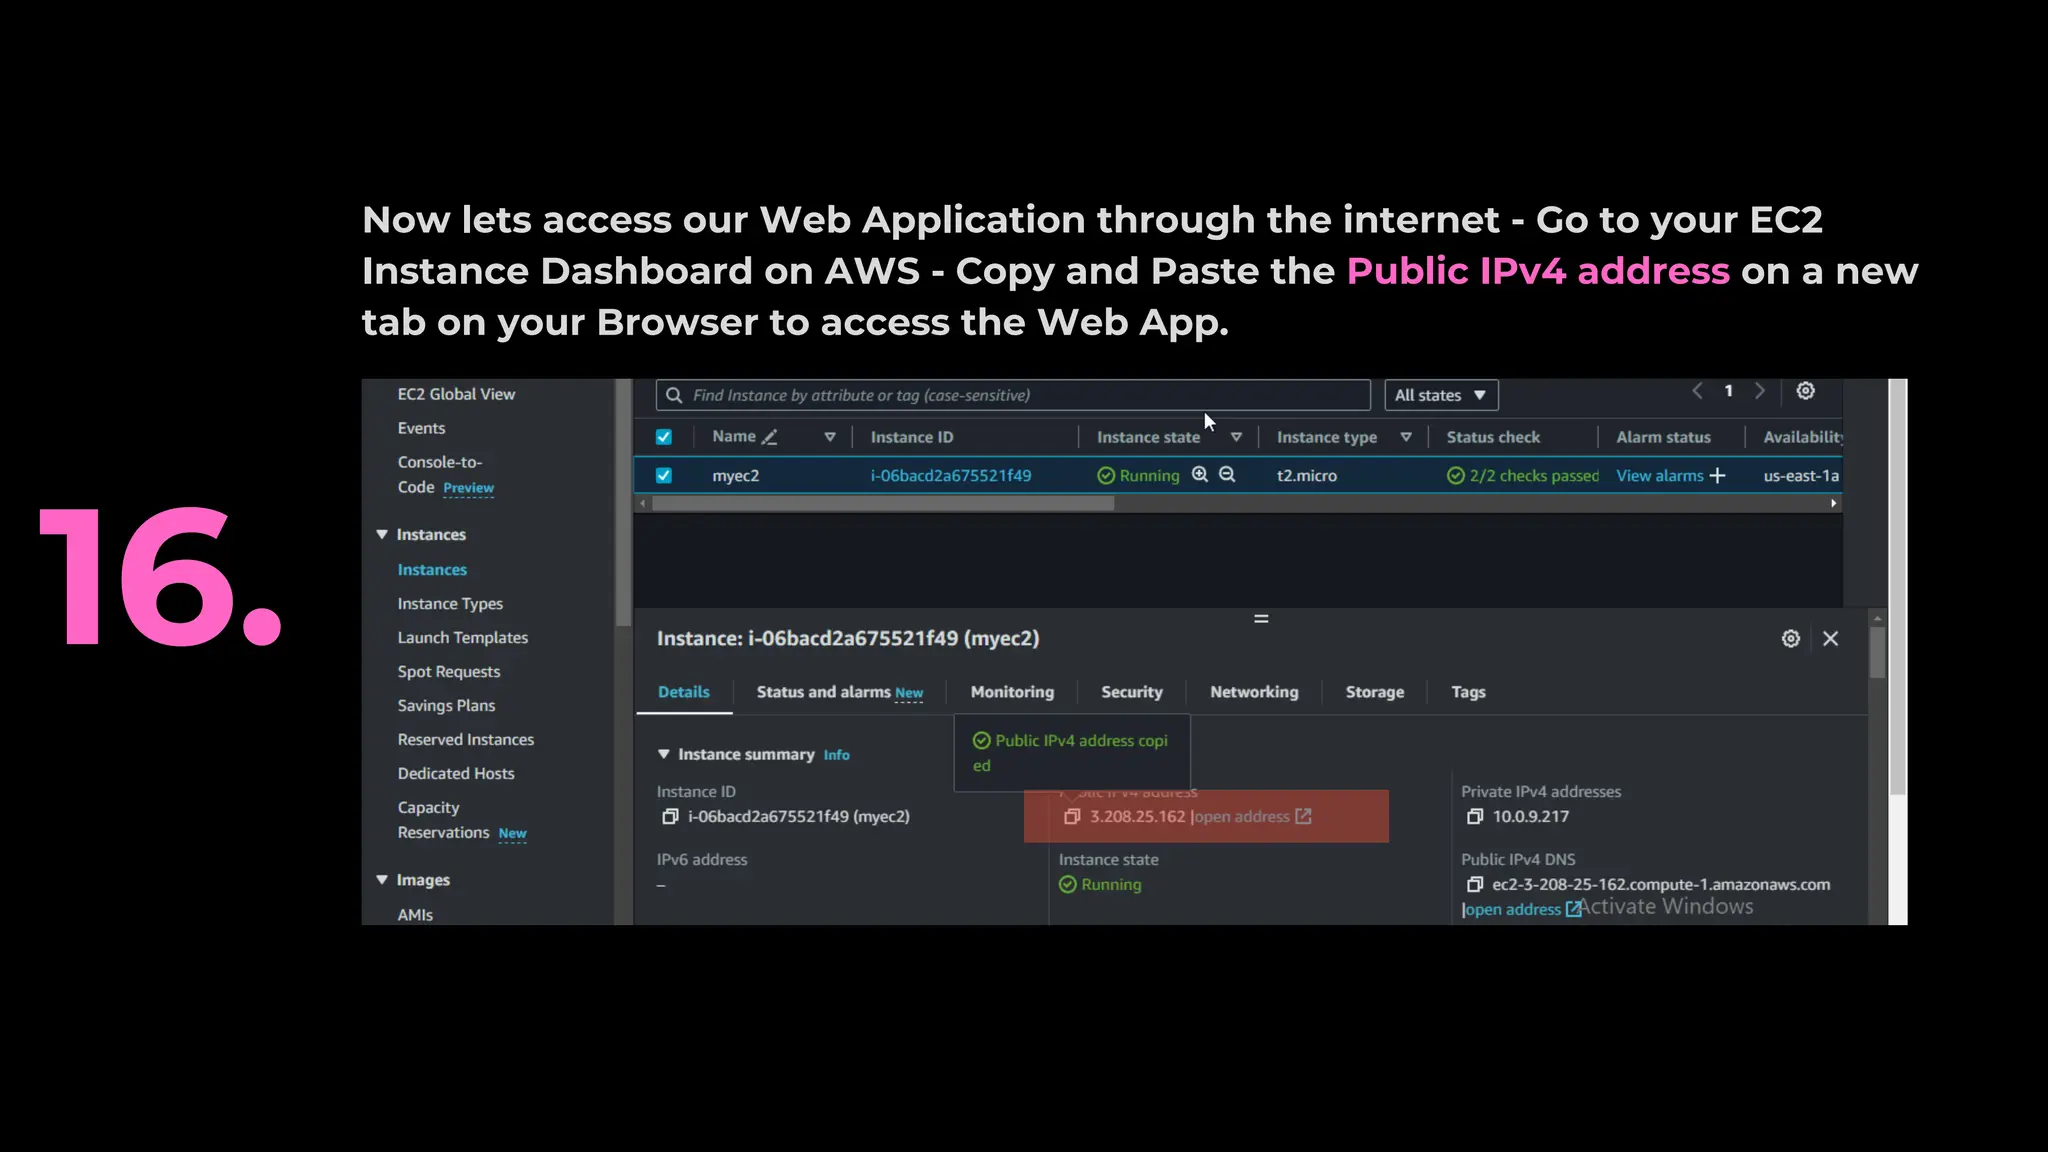Click the edit pencil icon next to Name
Image resolution: width=2048 pixels, height=1152 pixels.
769,437
